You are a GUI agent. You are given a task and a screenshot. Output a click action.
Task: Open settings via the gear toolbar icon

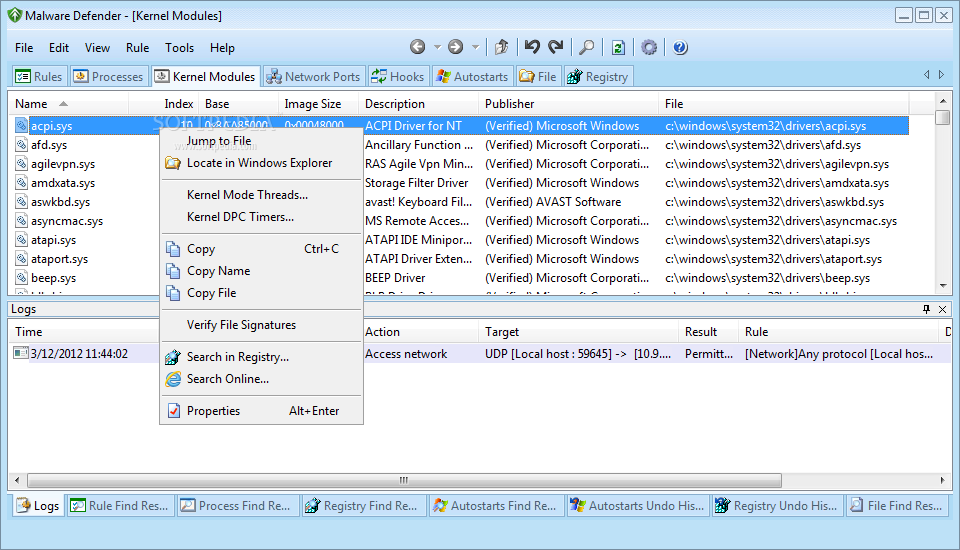649,47
